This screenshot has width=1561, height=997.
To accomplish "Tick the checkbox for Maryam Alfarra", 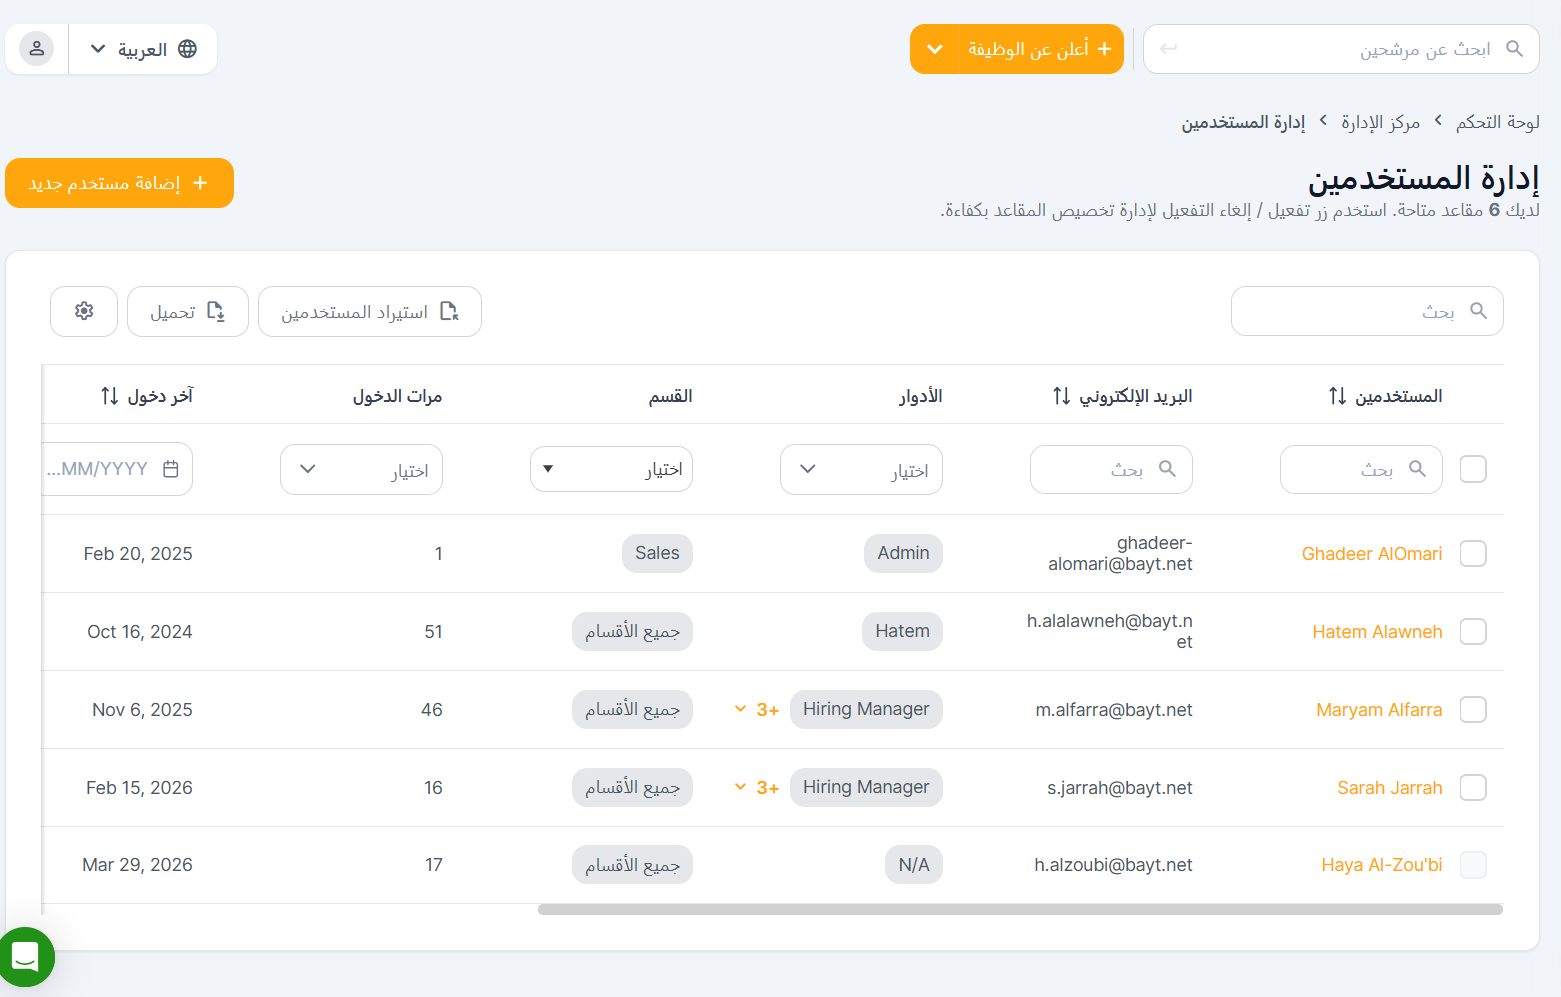I will (x=1472, y=709).
